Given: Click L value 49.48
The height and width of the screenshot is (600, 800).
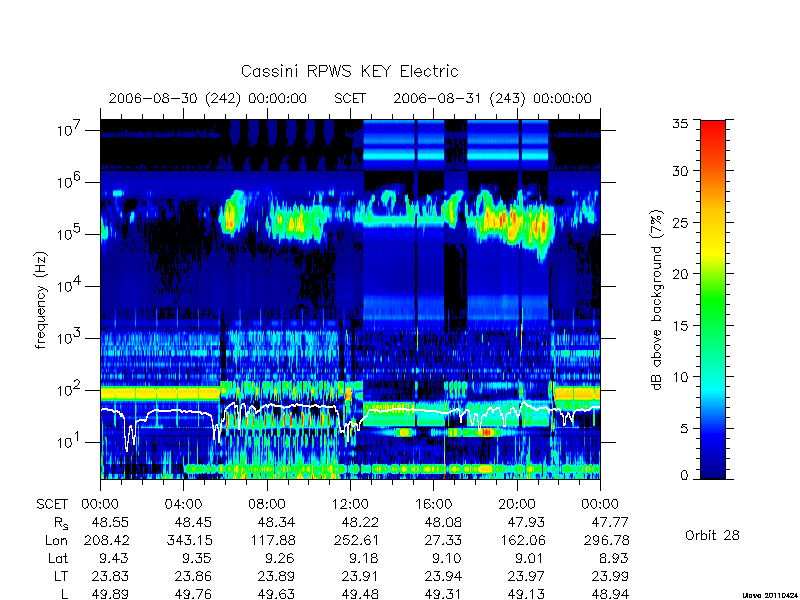Looking at the screenshot, I should [x=360, y=594].
